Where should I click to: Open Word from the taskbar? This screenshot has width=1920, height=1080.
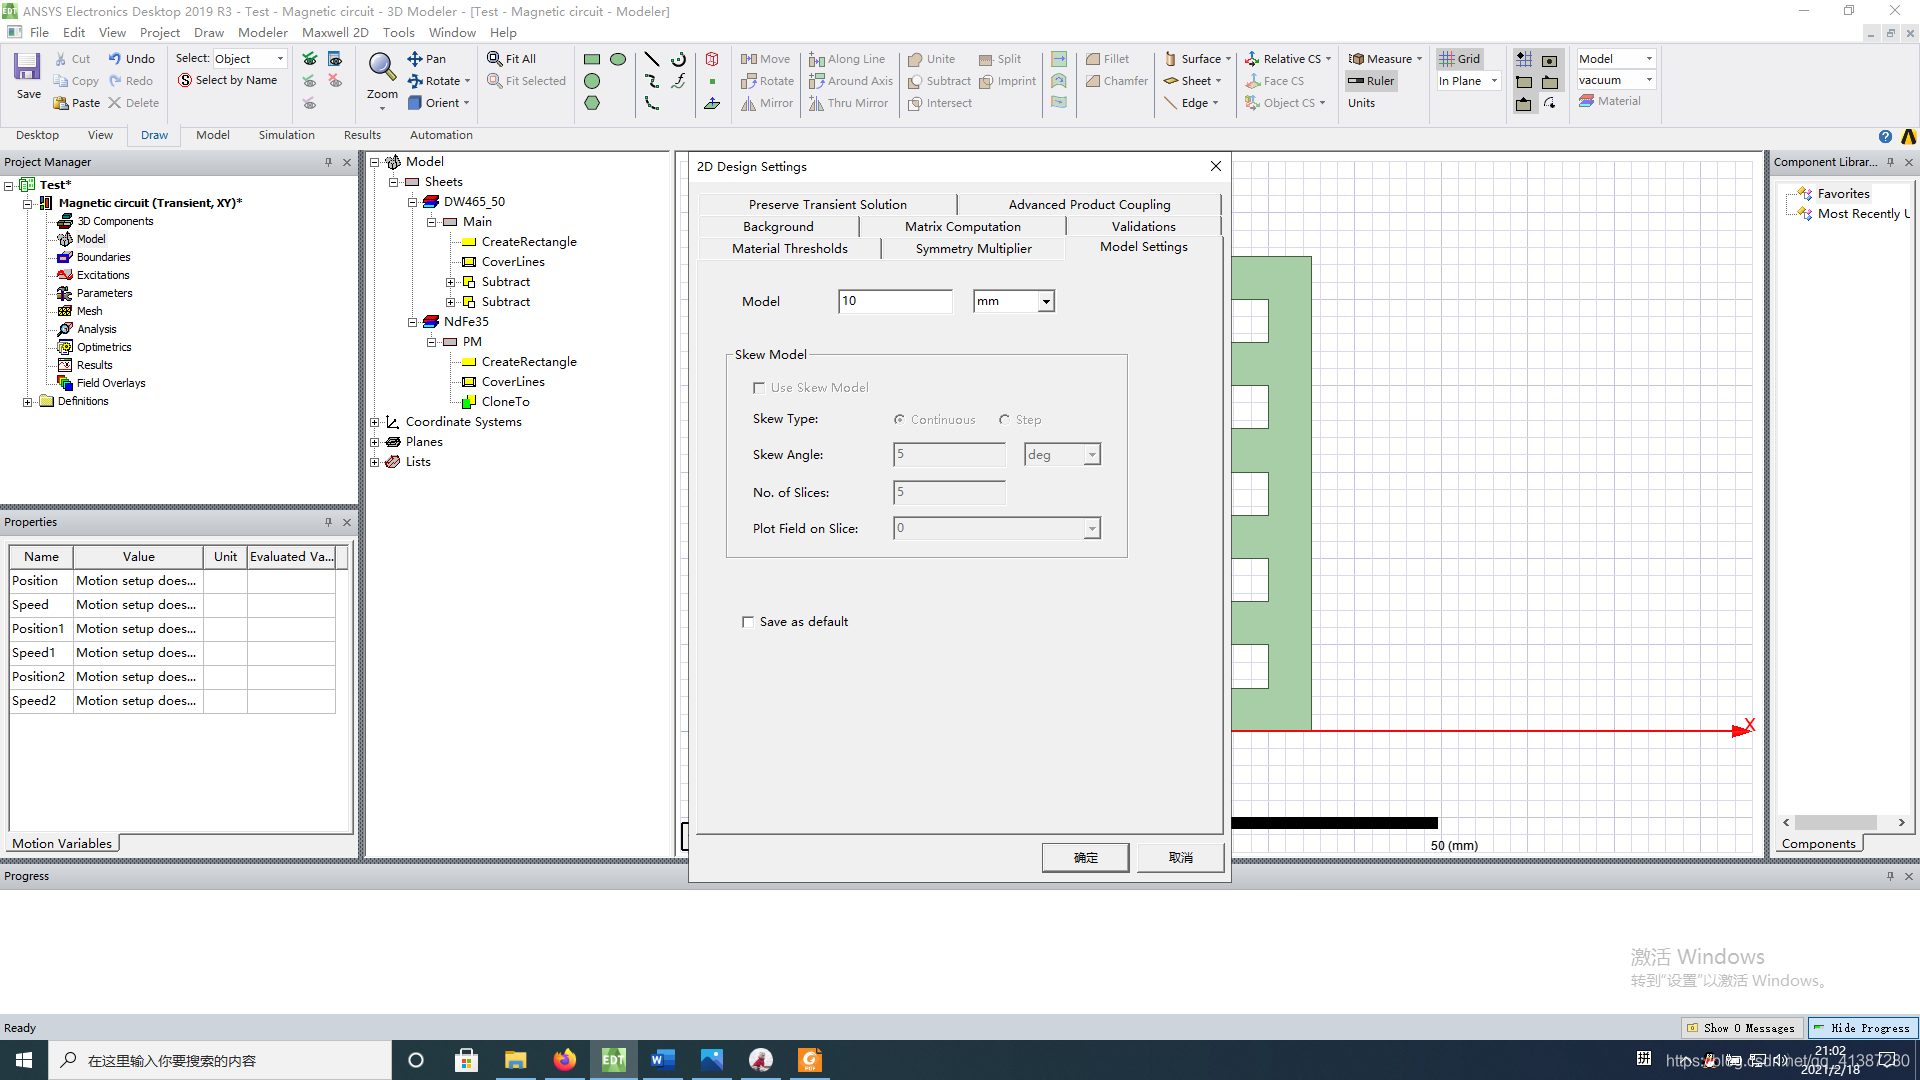(x=663, y=1060)
